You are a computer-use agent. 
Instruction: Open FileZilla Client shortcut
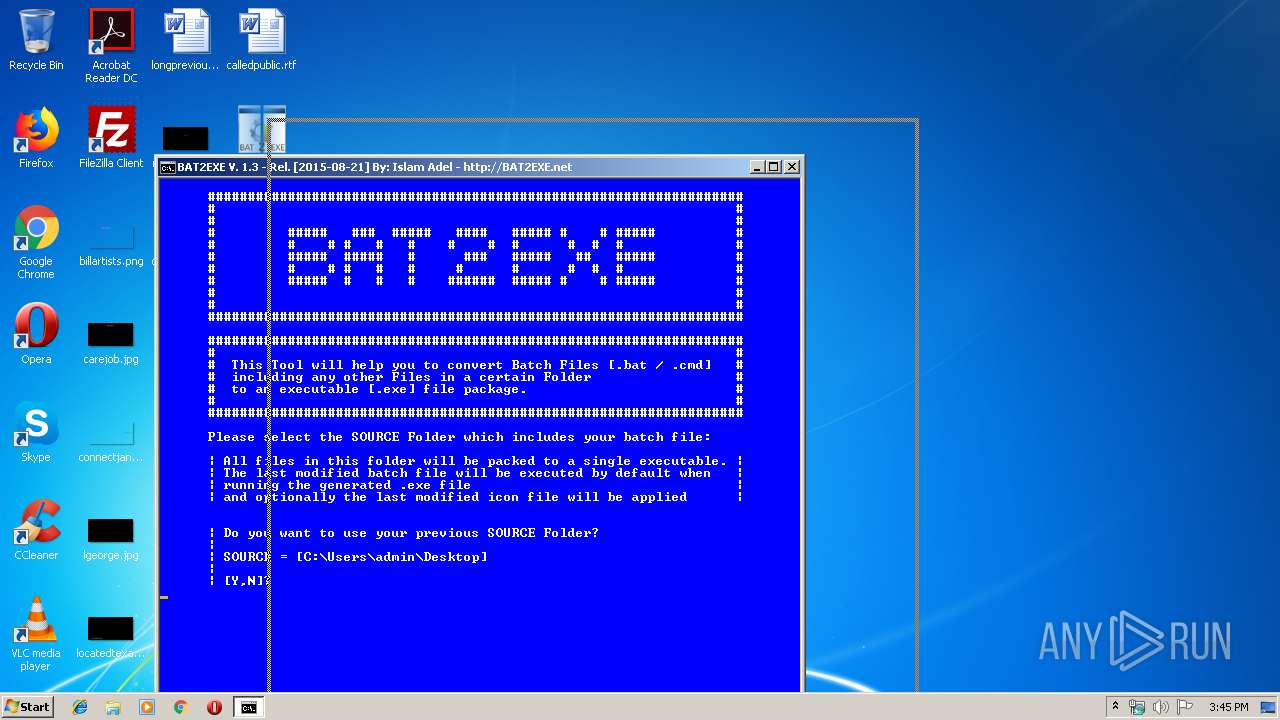coord(111,138)
